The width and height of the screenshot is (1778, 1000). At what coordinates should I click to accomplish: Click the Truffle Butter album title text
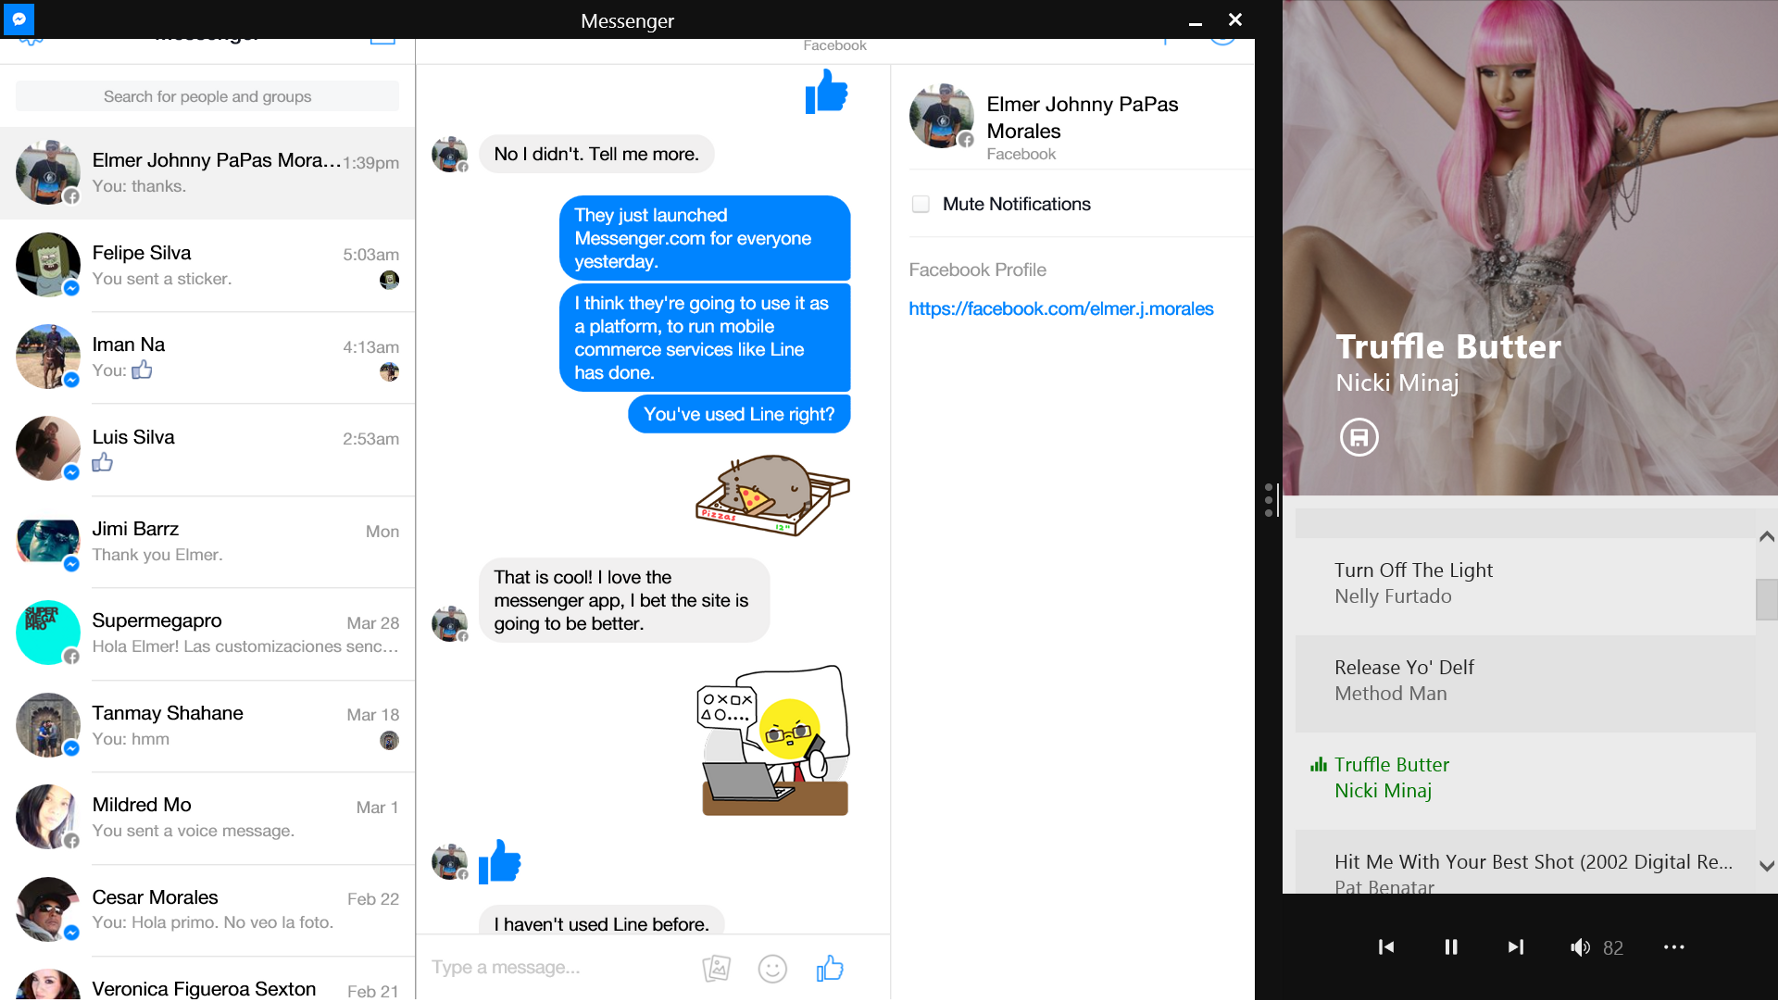(1448, 347)
